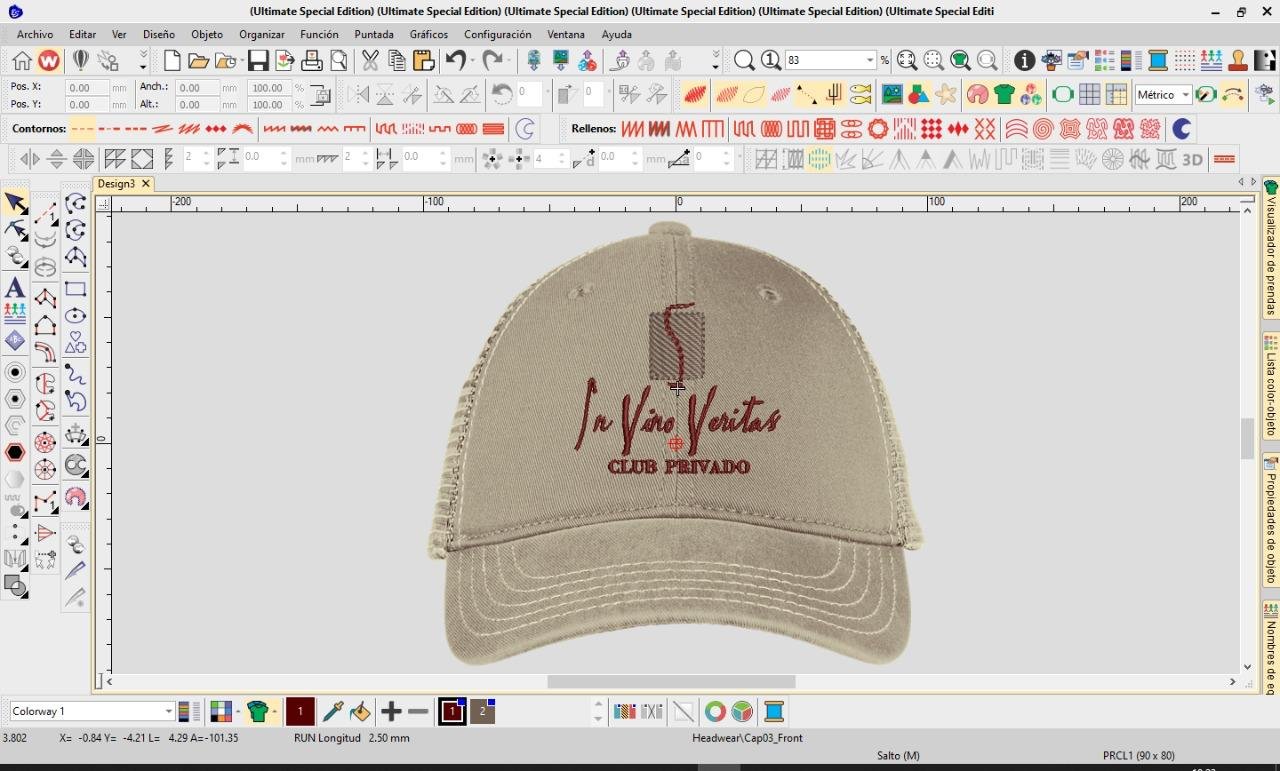Click the plus icon to add color

(391, 712)
